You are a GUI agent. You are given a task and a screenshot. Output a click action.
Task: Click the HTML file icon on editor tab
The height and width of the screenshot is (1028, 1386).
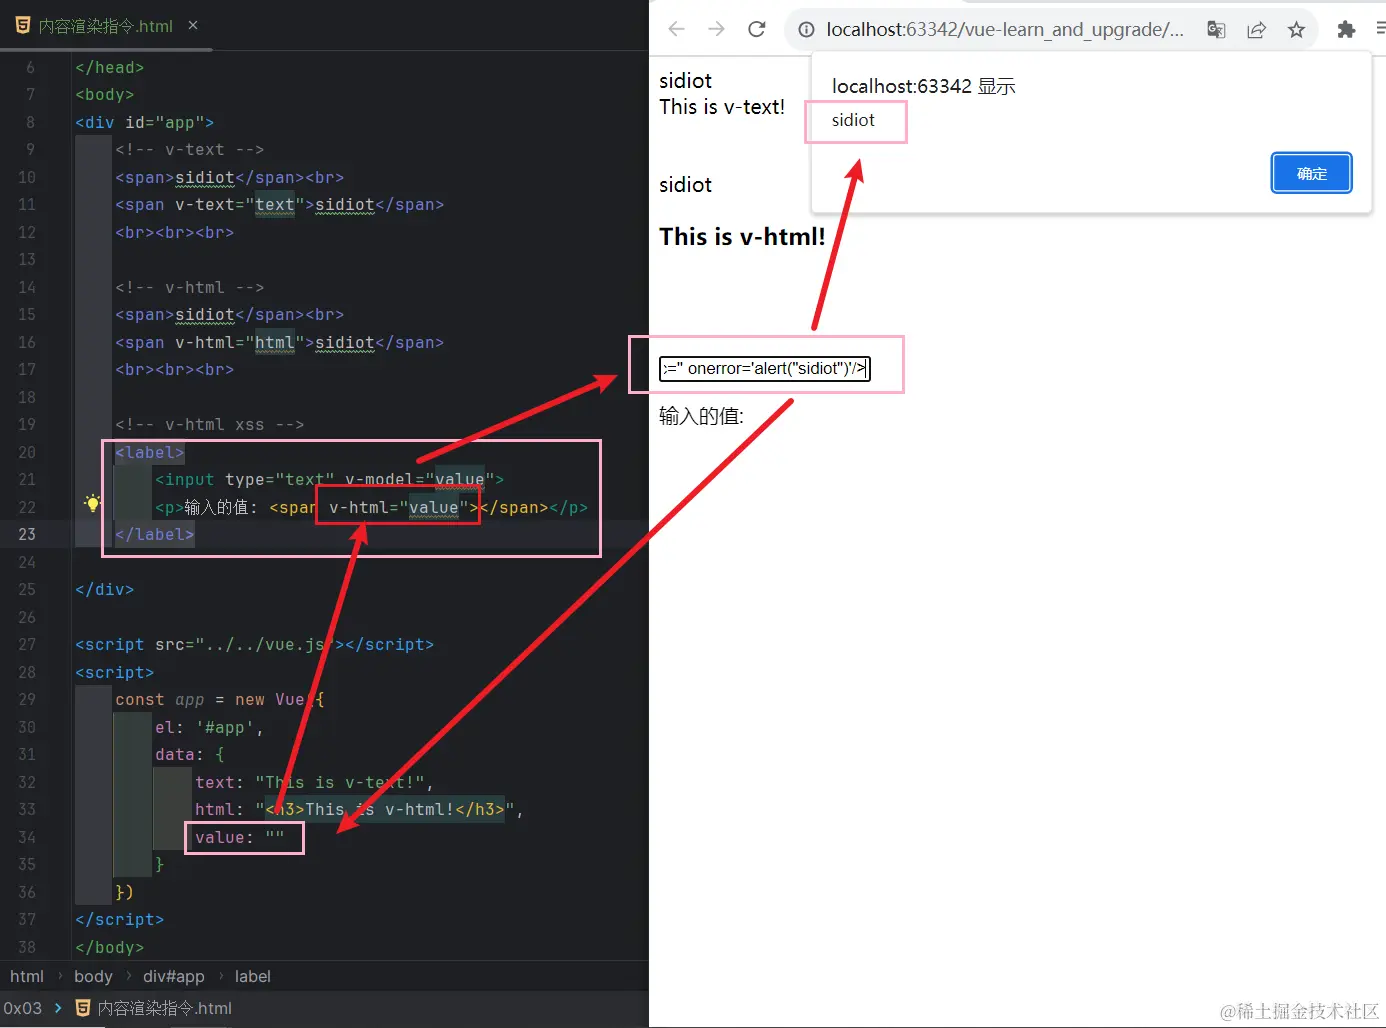click(23, 25)
